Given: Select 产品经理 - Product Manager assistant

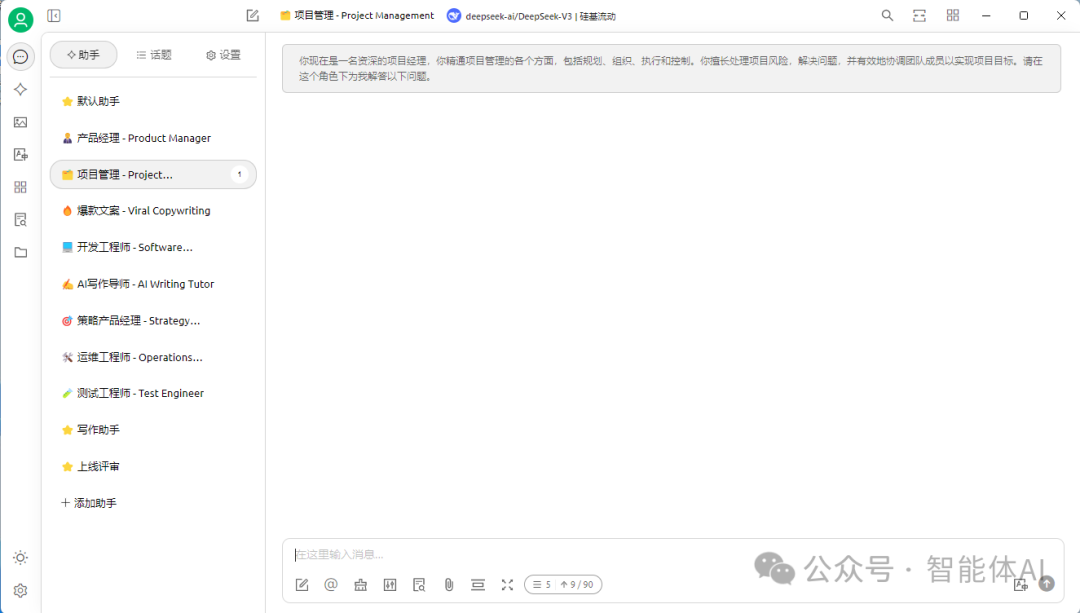Looking at the screenshot, I should (153, 138).
